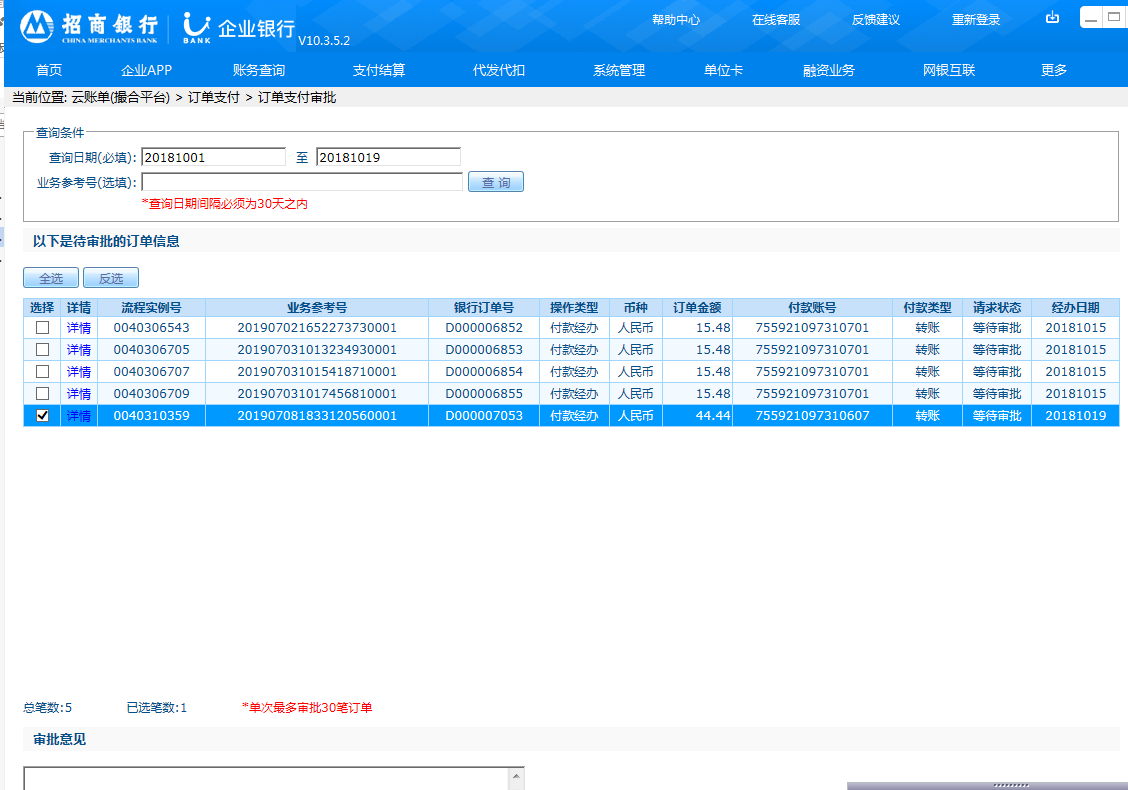The image size is (1128, 790).
Task: Click the start date field 20181001
Action: pyautogui.click(x=213, y=157)
